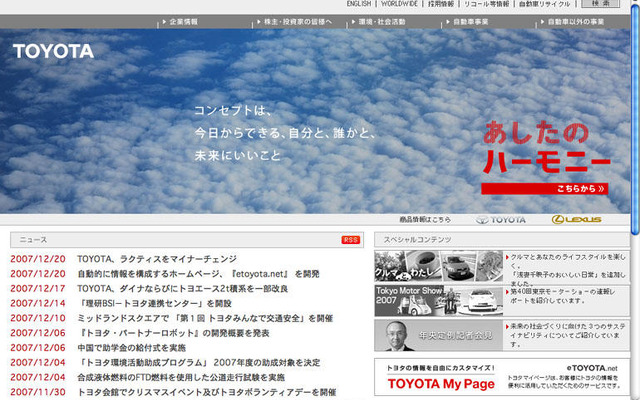
Task: Open the WORLDWIDE link
Action: pos(399,4)
